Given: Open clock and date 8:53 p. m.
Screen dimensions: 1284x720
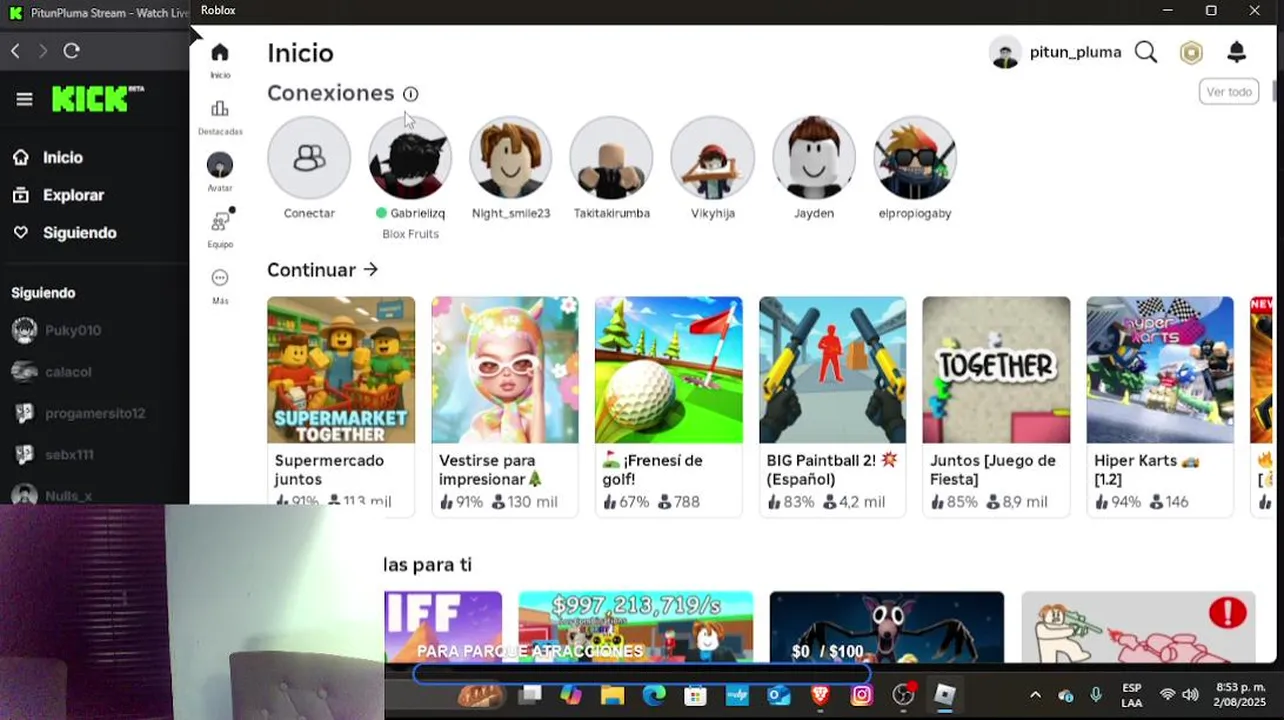Looking at the screenshot, I should coord(1240,695).
